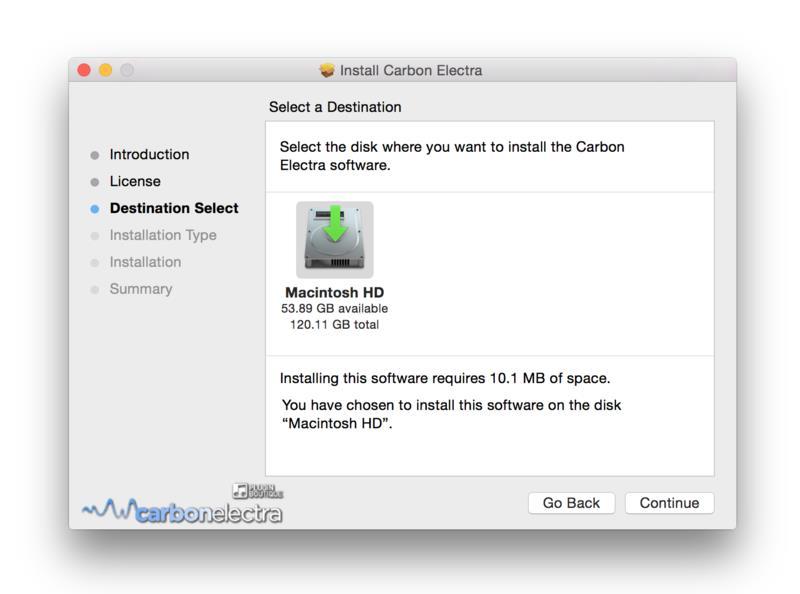Click the Plugin Boutique logo badge
Image resolution: width=800 pixels, height=594 pixels.
click(x=257, y=491)
